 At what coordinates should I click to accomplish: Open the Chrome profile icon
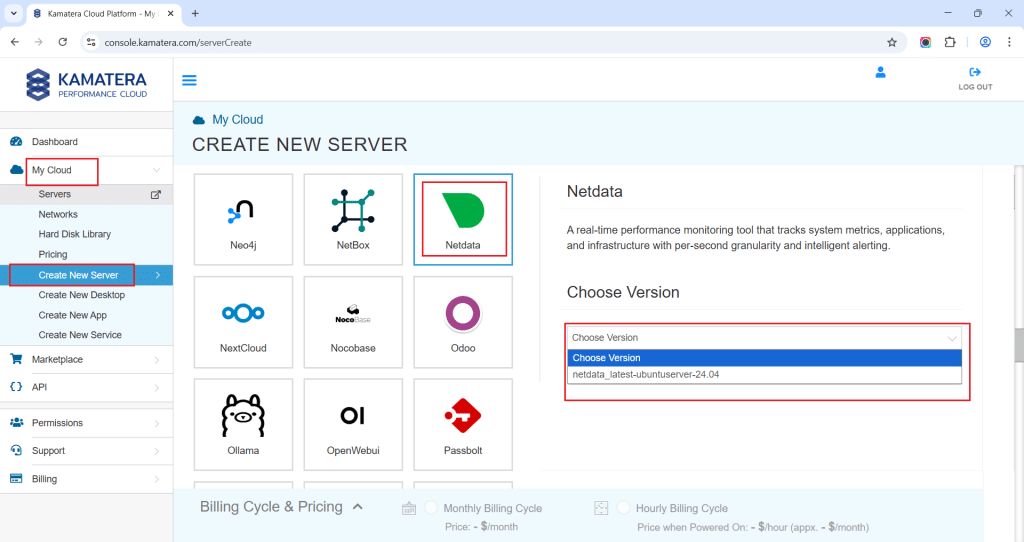pos(985,42)
